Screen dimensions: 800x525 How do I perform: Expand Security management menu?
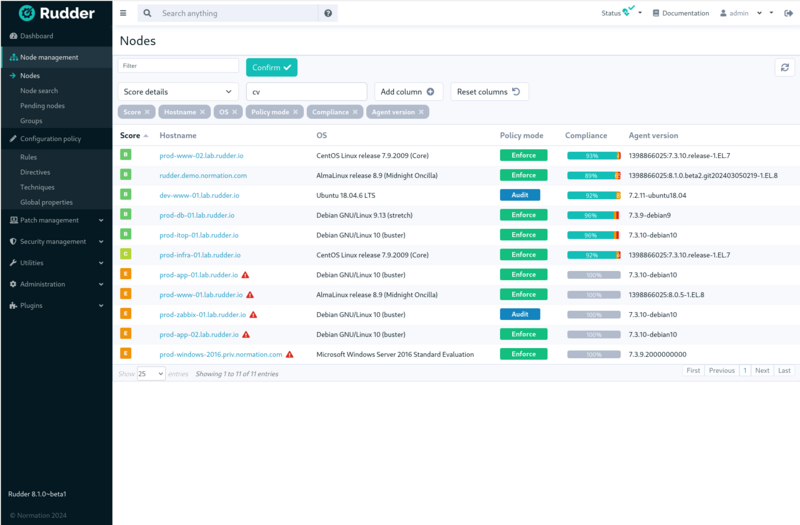click(56, 242)
